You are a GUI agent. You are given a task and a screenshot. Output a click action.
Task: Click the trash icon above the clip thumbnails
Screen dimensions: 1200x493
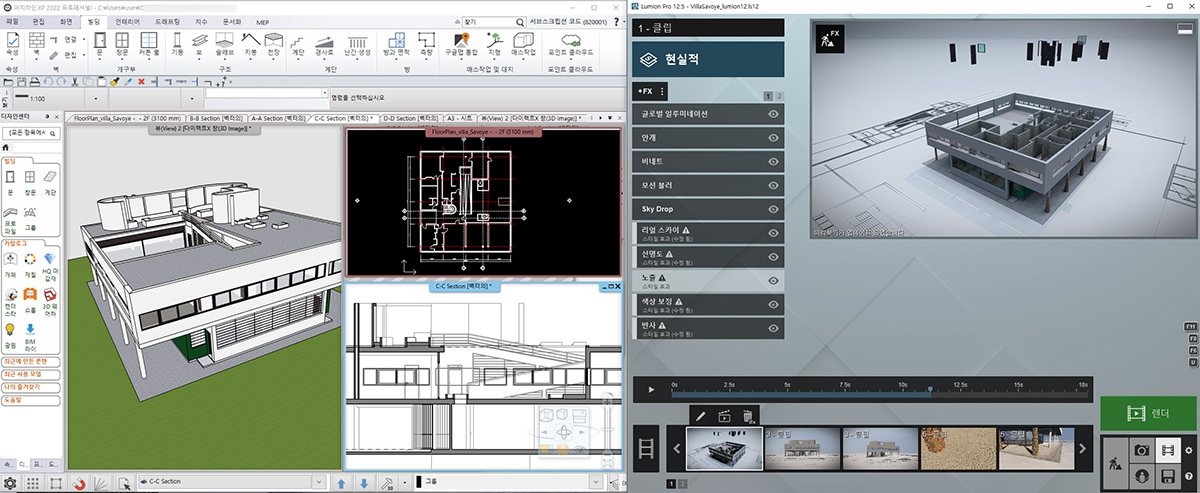(x=749, y=415)
